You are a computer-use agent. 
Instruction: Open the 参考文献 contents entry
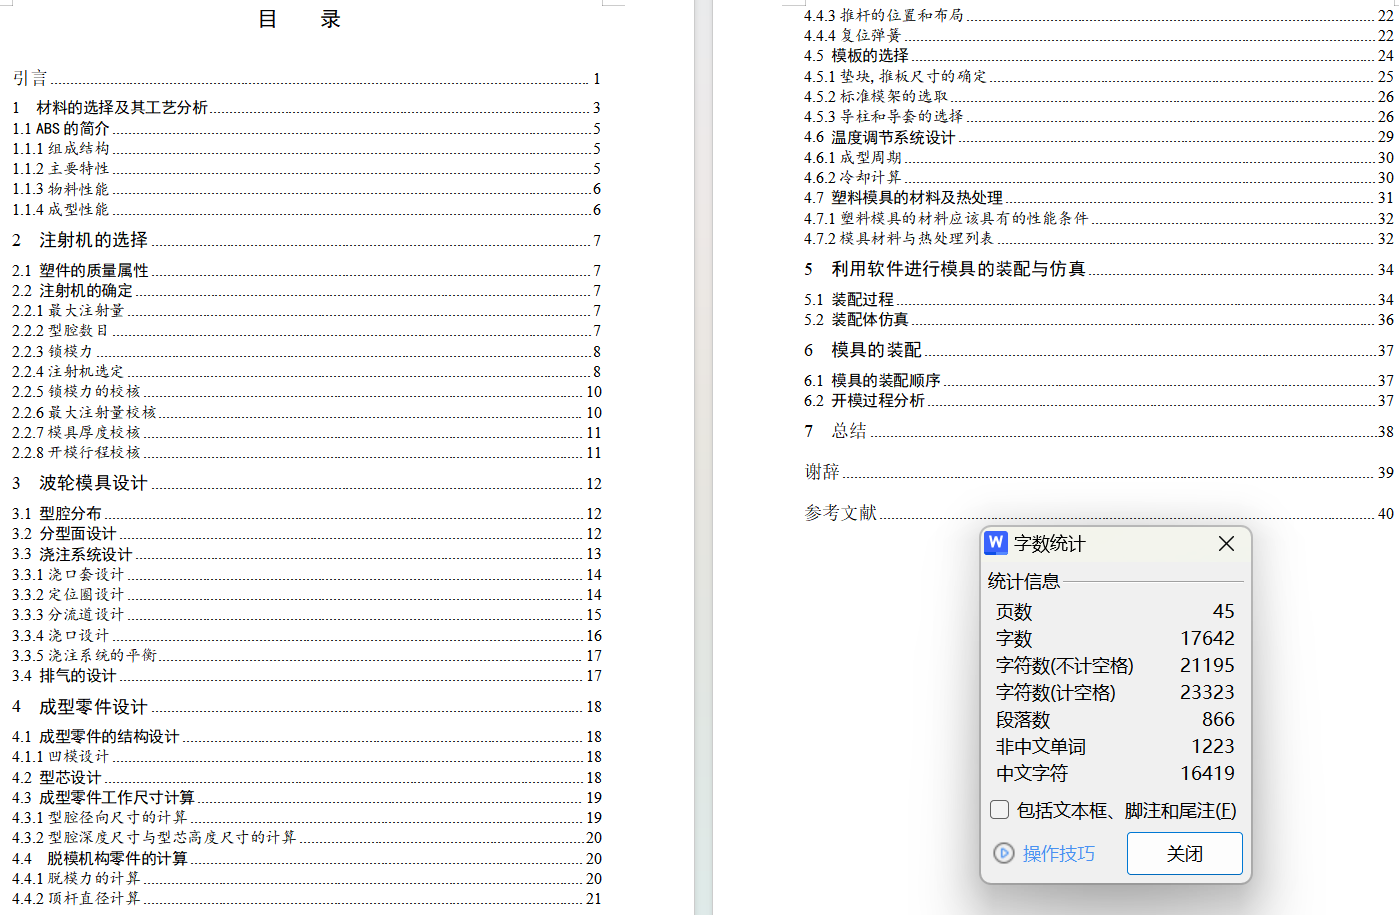[1098, 512]
